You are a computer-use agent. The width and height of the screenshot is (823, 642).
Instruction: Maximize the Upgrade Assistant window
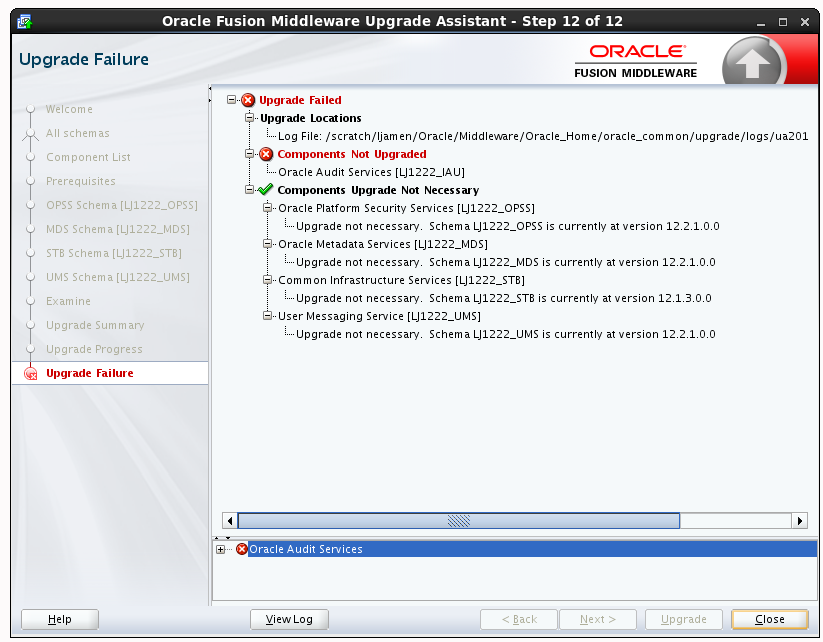pos(783,22)
